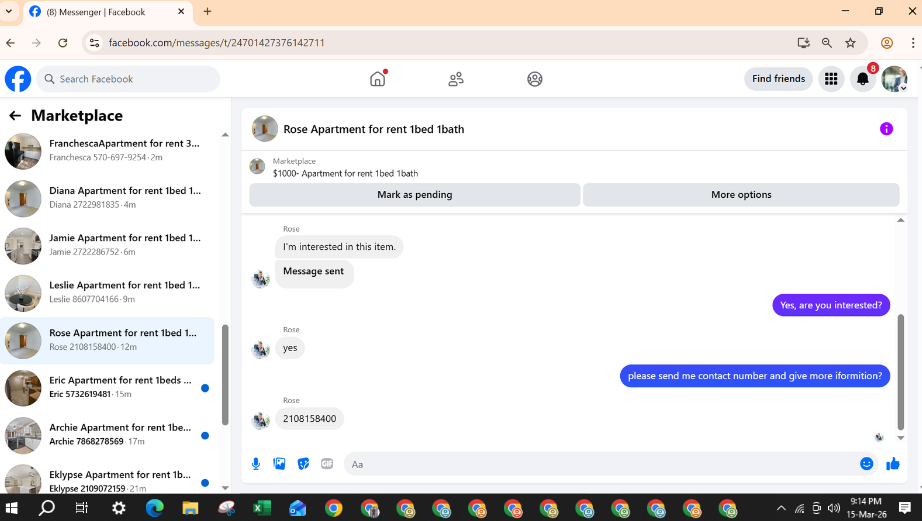Open Diana Apartment for rent conversation

[108, 198]
